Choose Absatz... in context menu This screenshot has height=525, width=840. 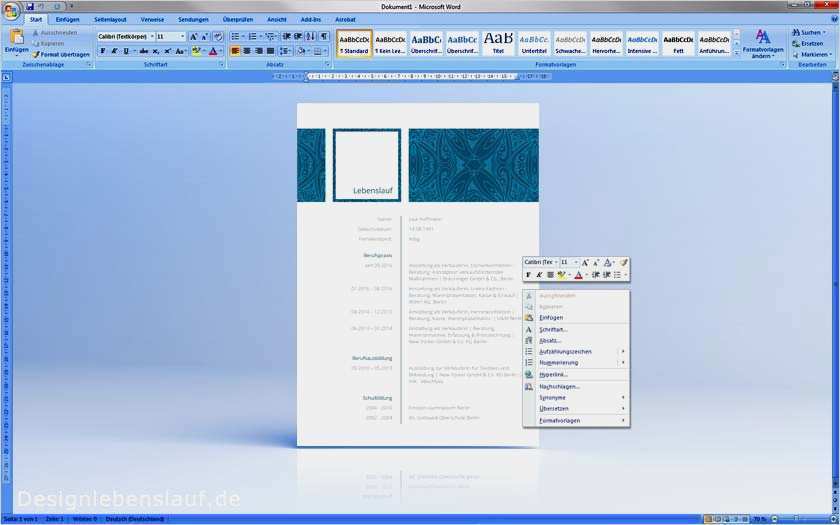click(x=576, y=340)
